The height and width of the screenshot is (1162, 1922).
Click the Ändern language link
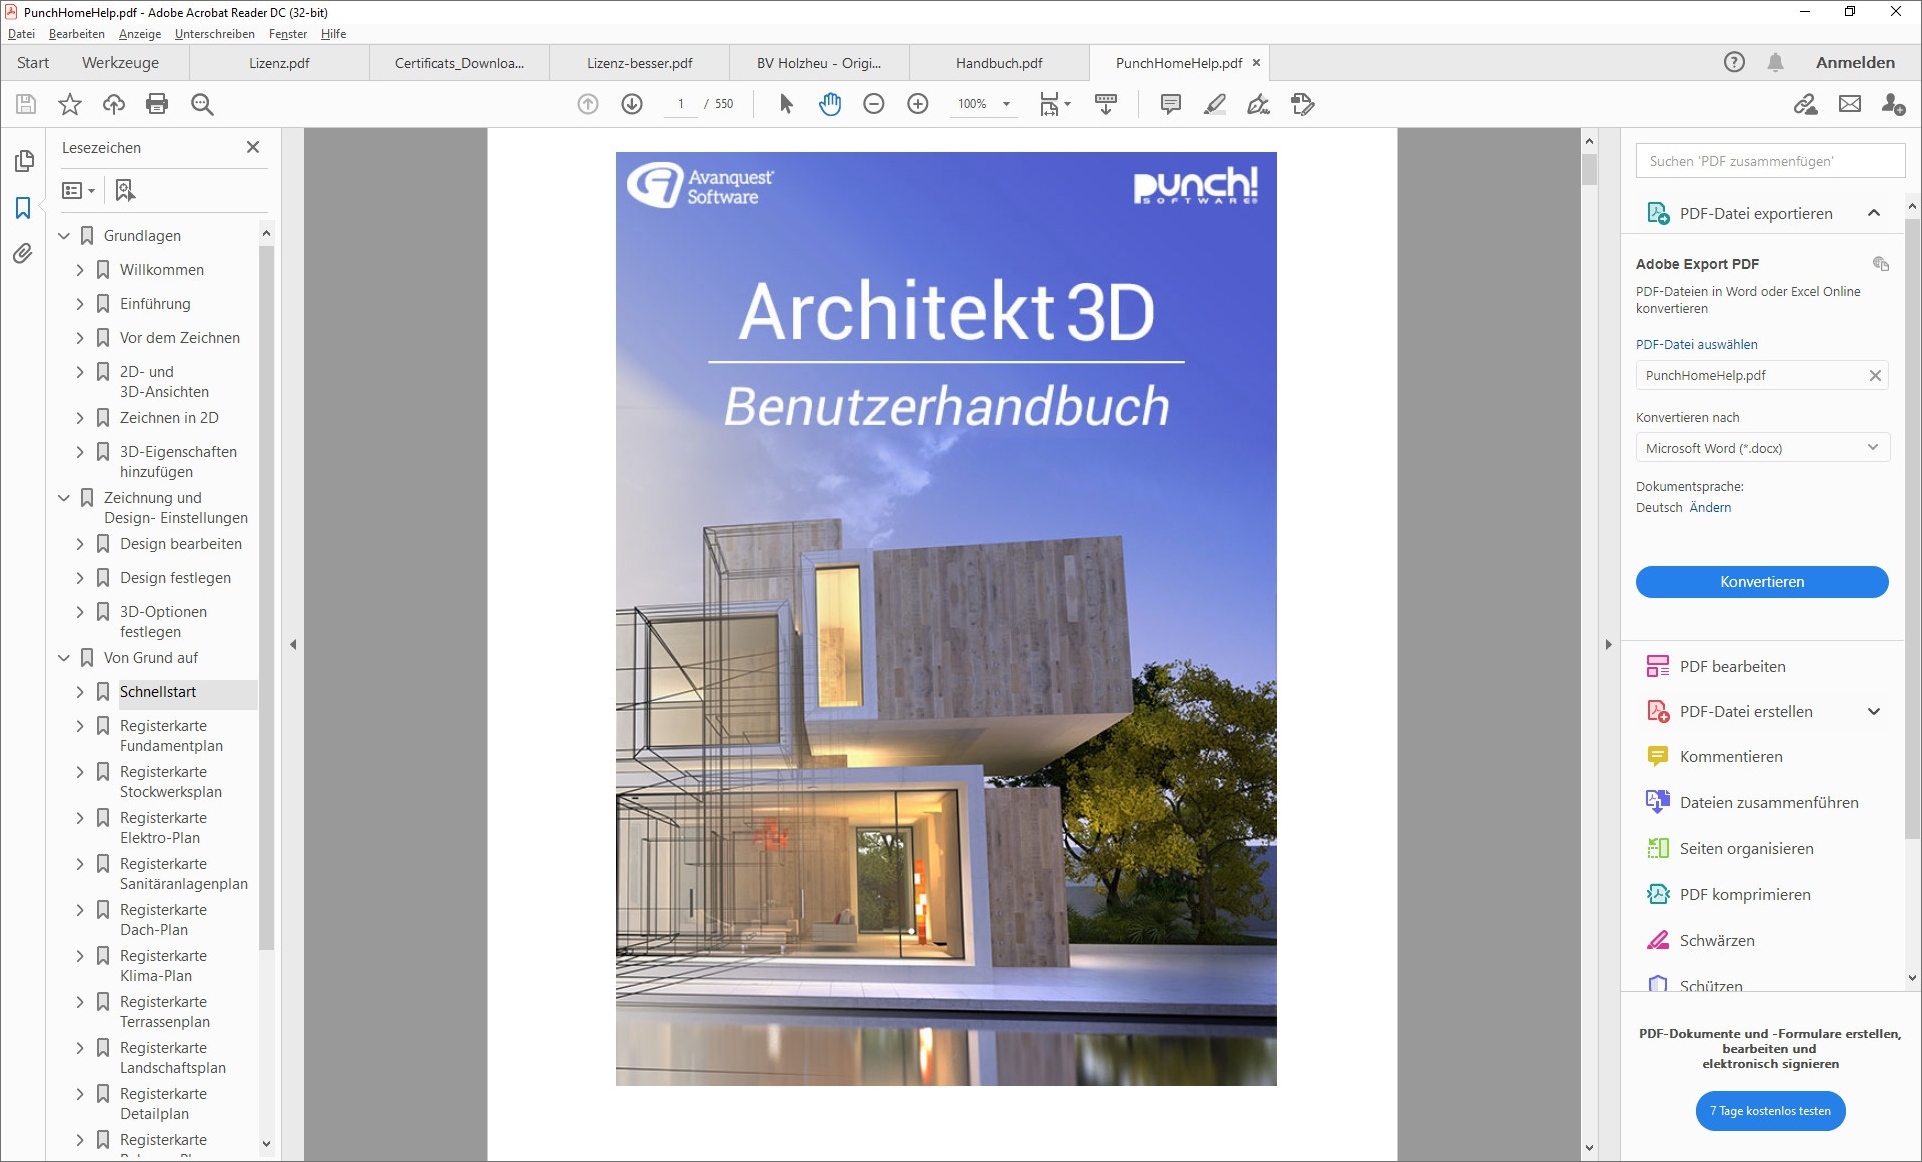(x=1710, y=508)
